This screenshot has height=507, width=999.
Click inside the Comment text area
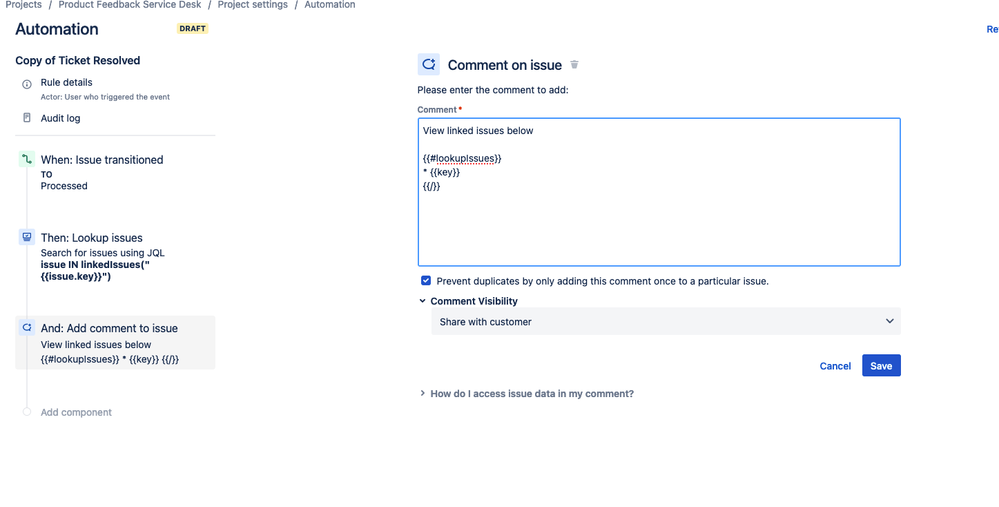(x=659, y=192)
